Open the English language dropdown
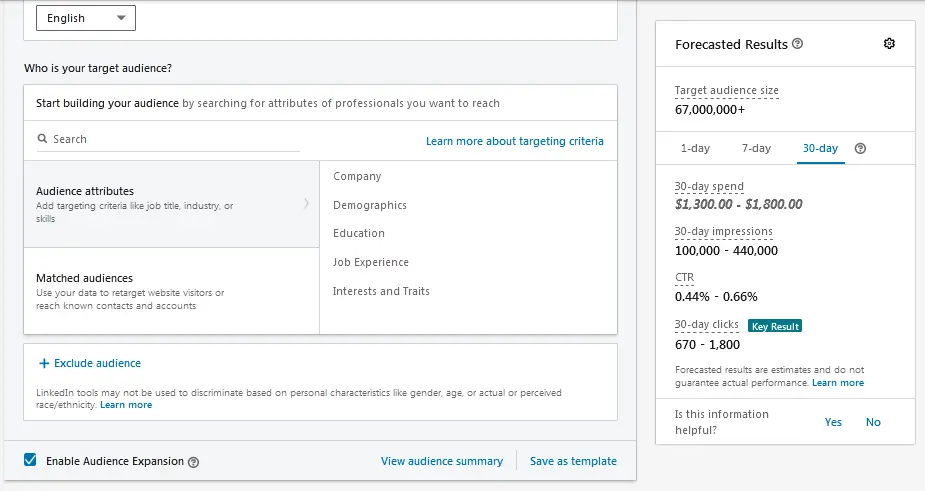 click(85, 18)
